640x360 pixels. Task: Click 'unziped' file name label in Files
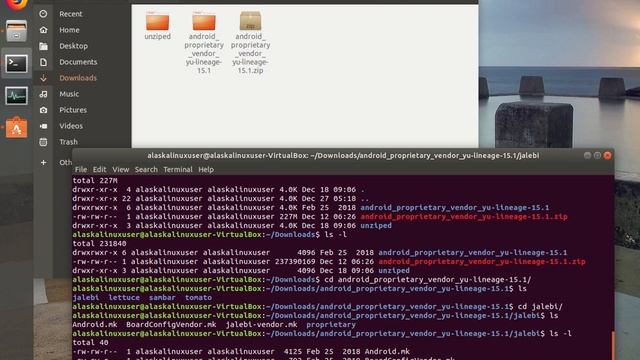[158, 36]
